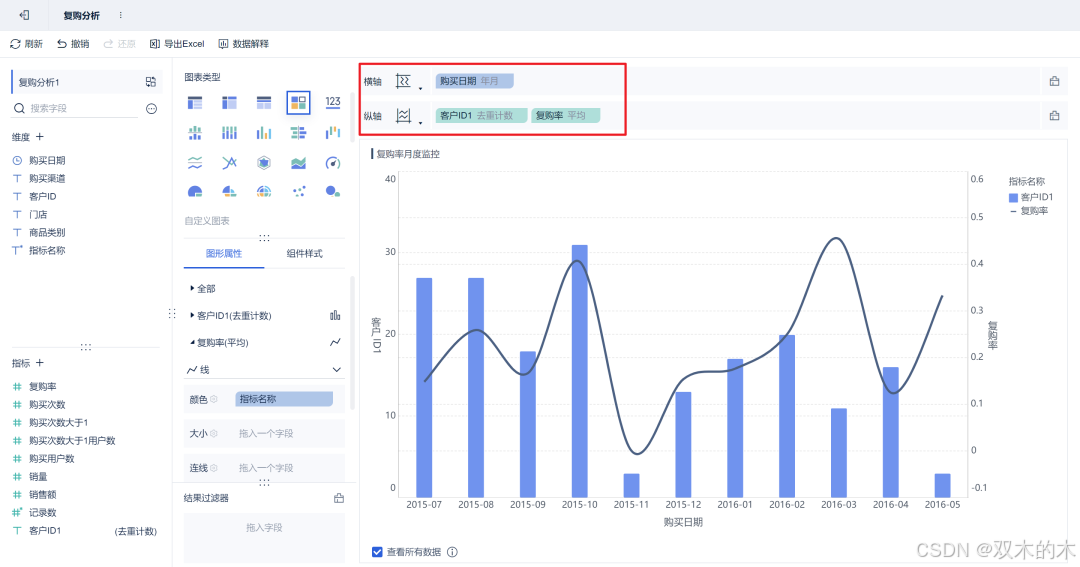Click the 还原 redo button
Viewport: 1080px width, 567px height.
pos(120,43)
